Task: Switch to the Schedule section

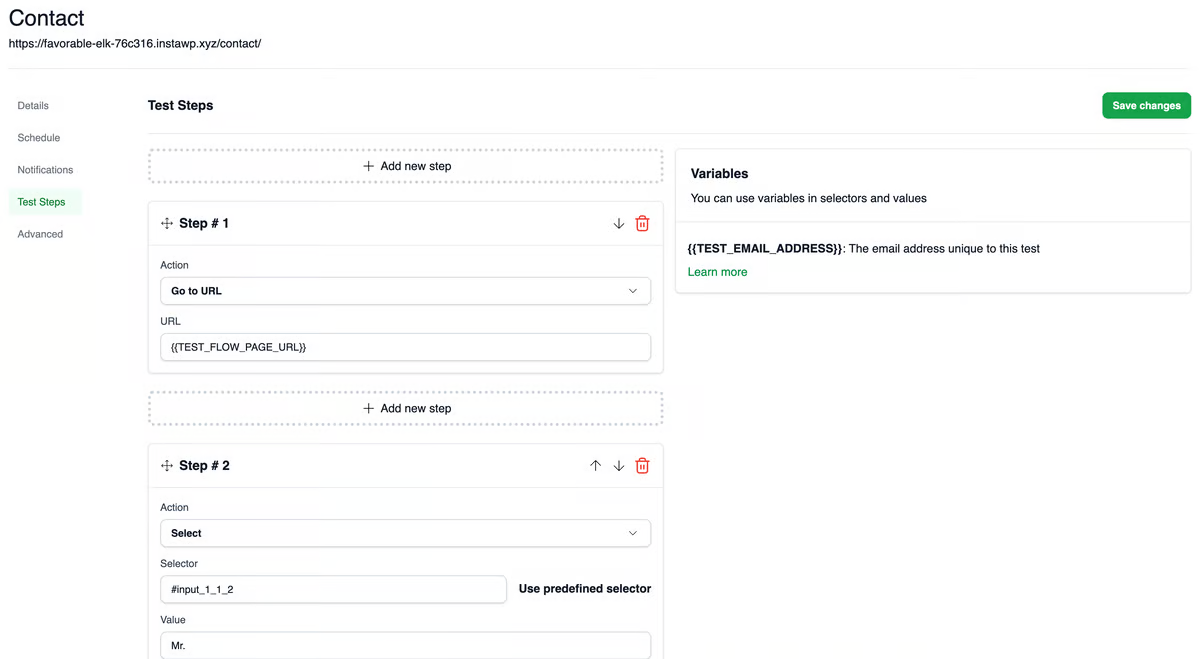Action: pos(38,137)
